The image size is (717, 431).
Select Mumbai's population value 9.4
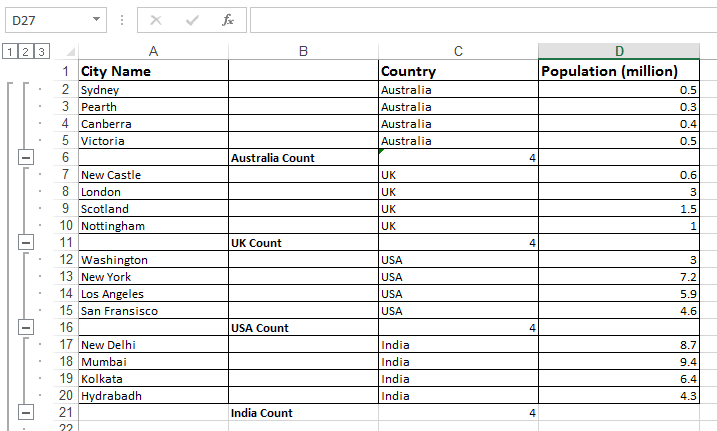pos(619,362)
